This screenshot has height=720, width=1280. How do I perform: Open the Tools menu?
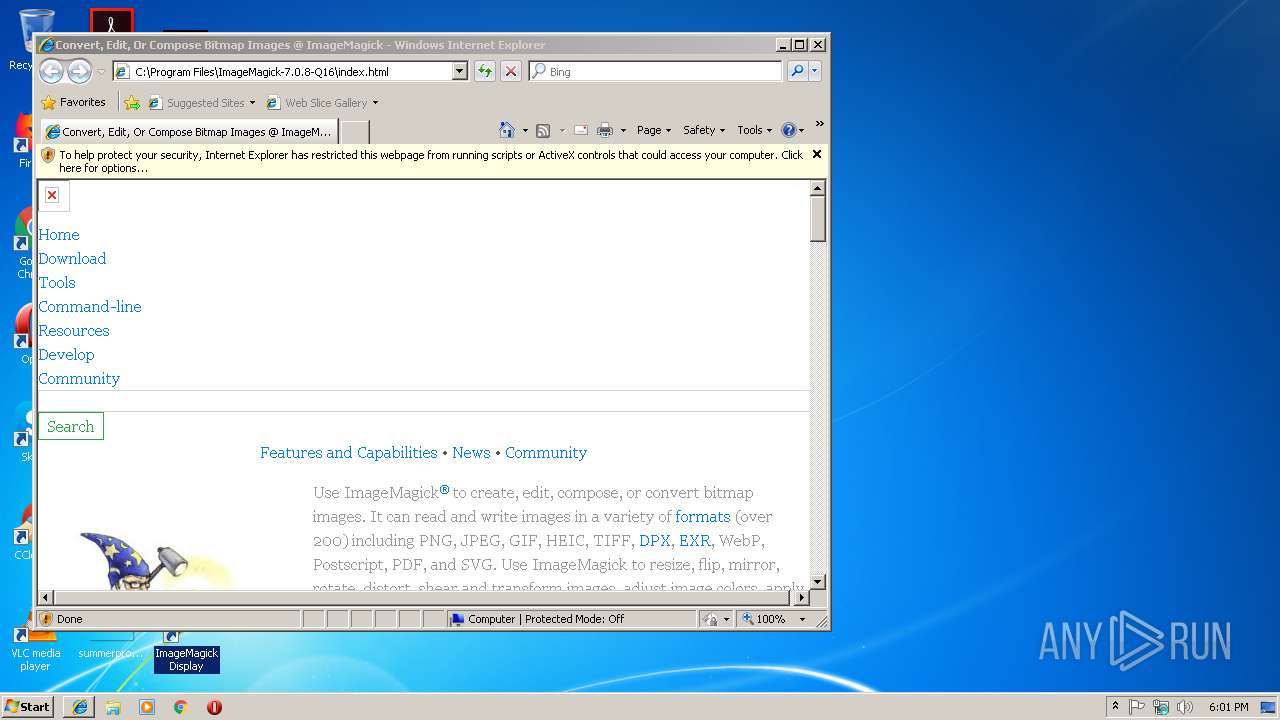click(755, 130)
